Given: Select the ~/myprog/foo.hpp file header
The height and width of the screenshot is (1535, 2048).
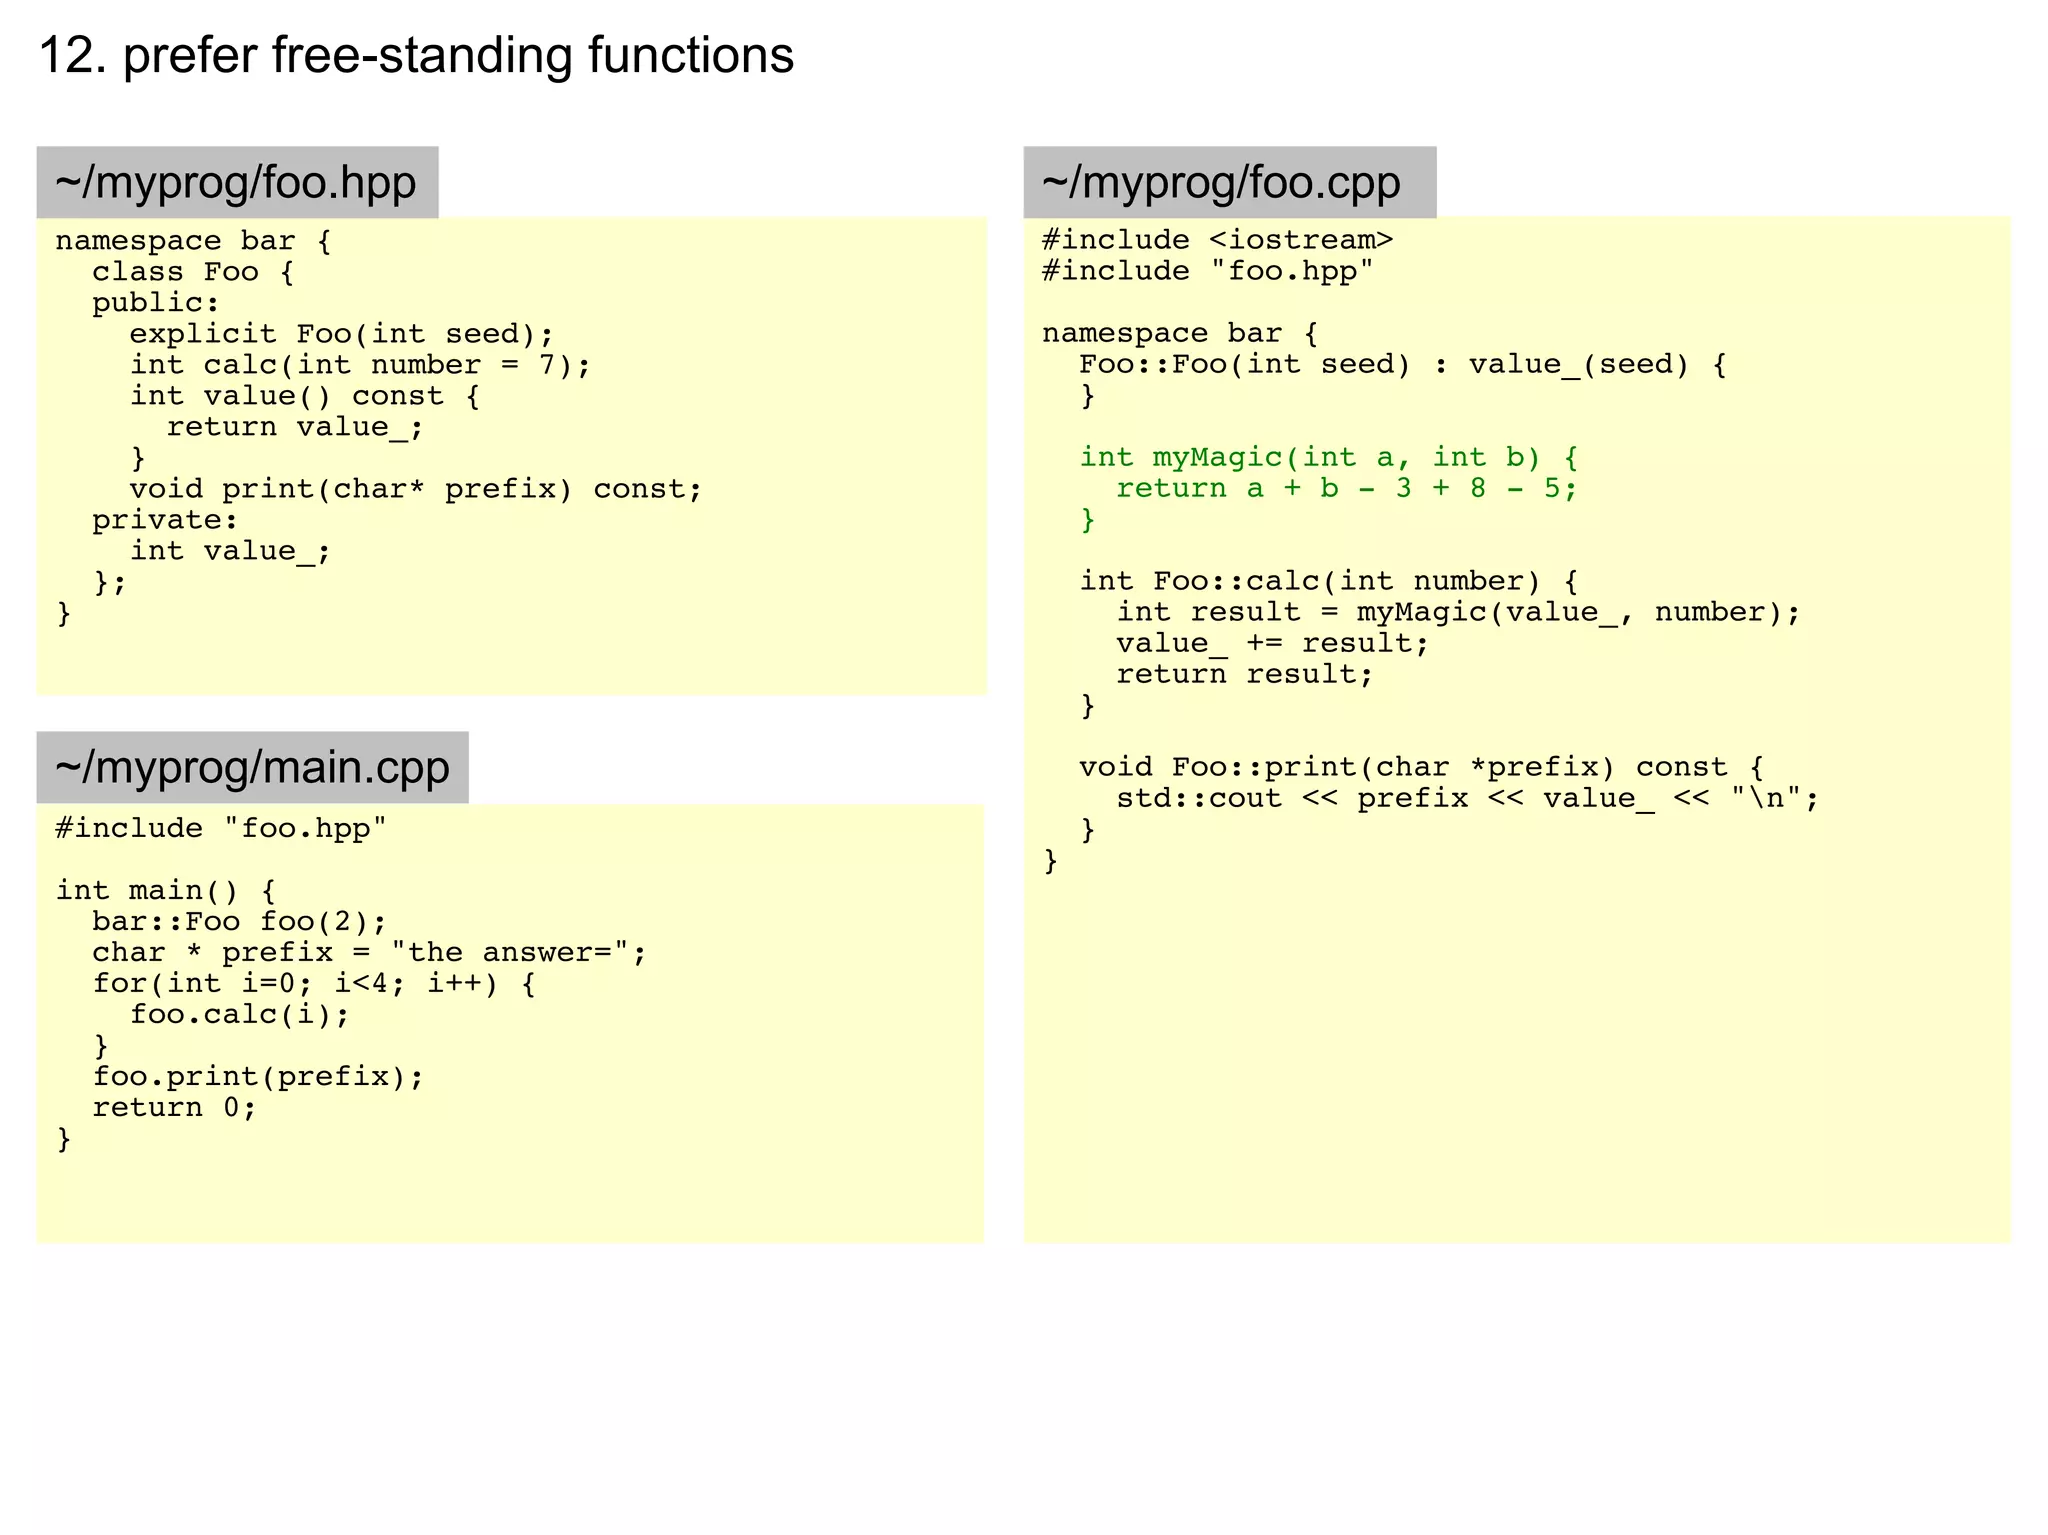Looking at the screenshot, I should tap(237, 182).
